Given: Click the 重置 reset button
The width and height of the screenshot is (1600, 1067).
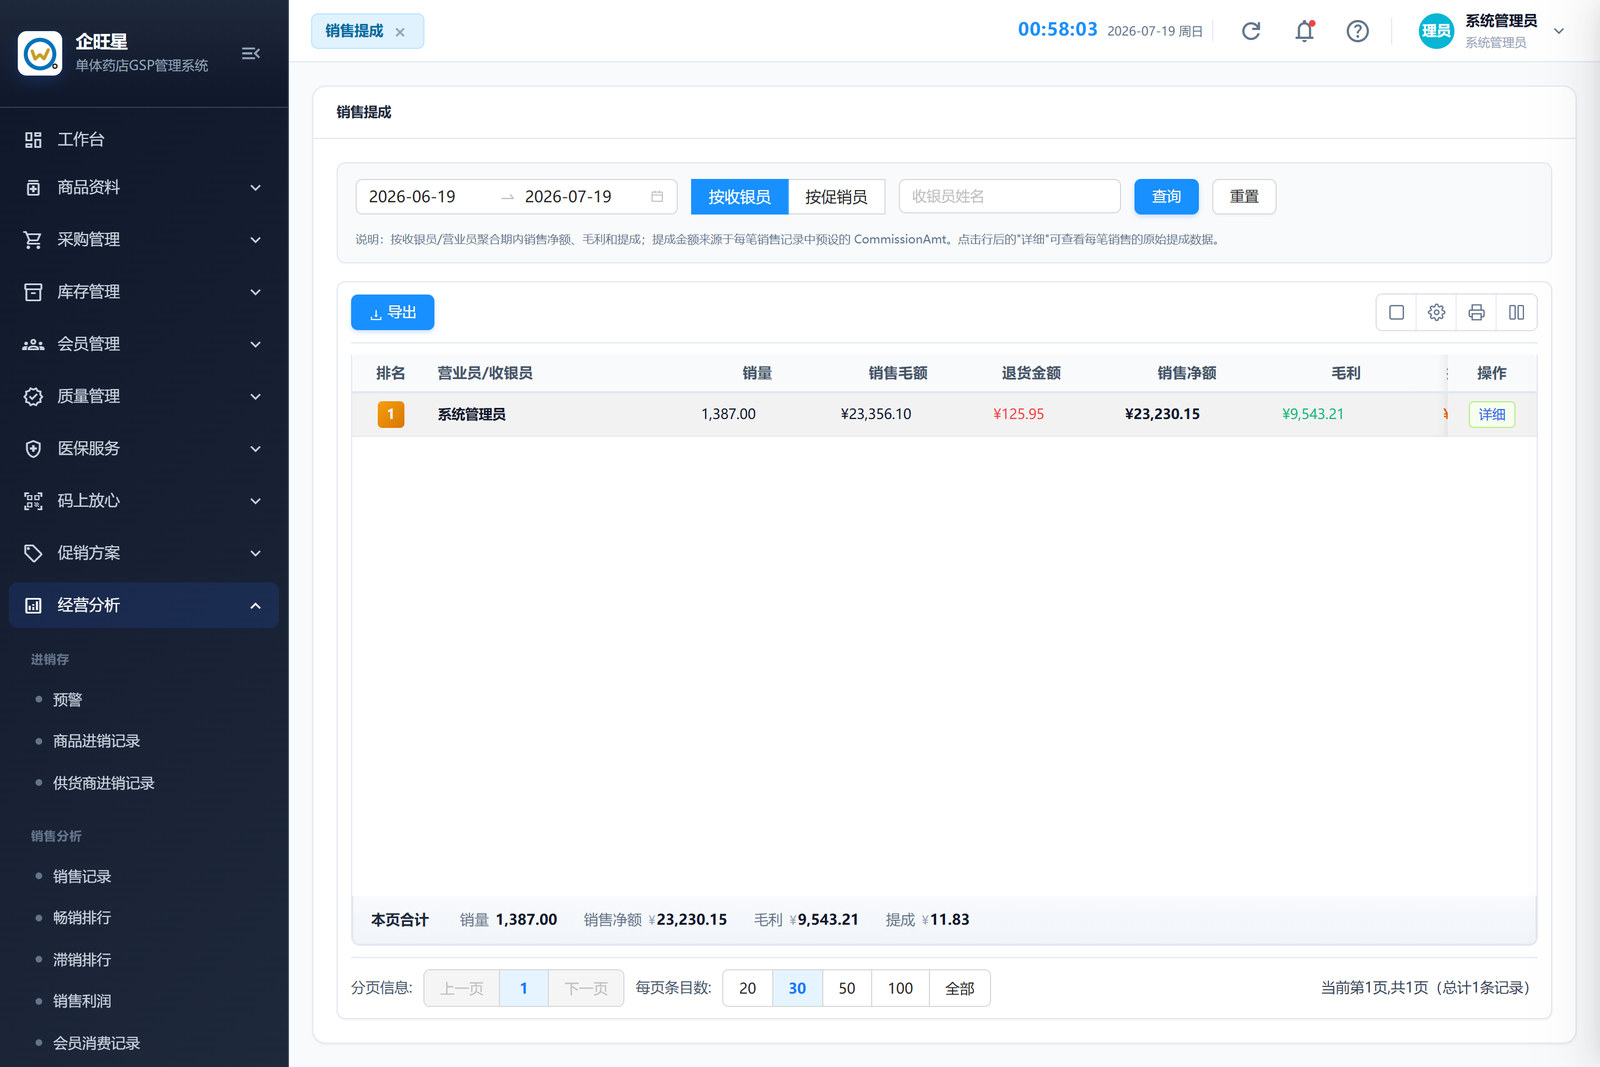Looking at the screenshot, I should coord(1244,197).
